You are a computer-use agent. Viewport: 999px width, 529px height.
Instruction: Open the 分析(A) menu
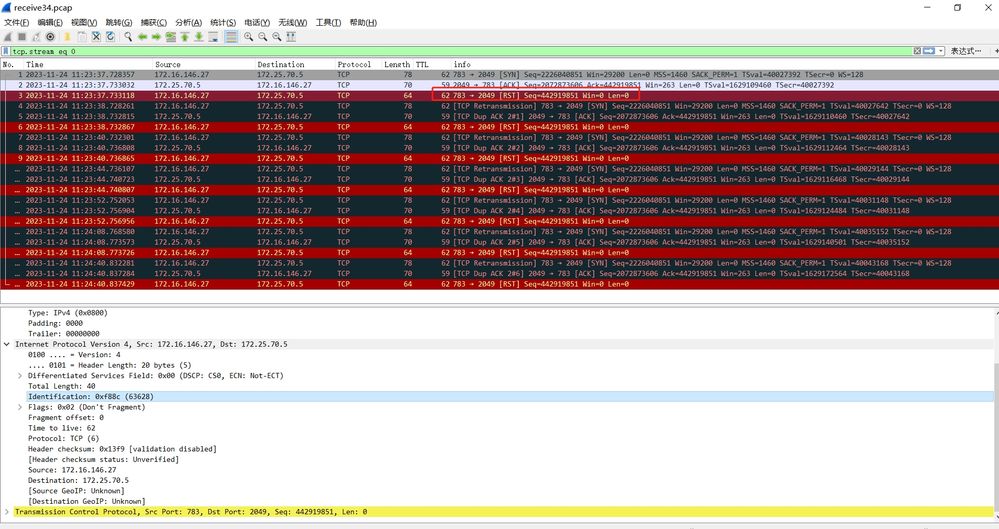(189, 22)
